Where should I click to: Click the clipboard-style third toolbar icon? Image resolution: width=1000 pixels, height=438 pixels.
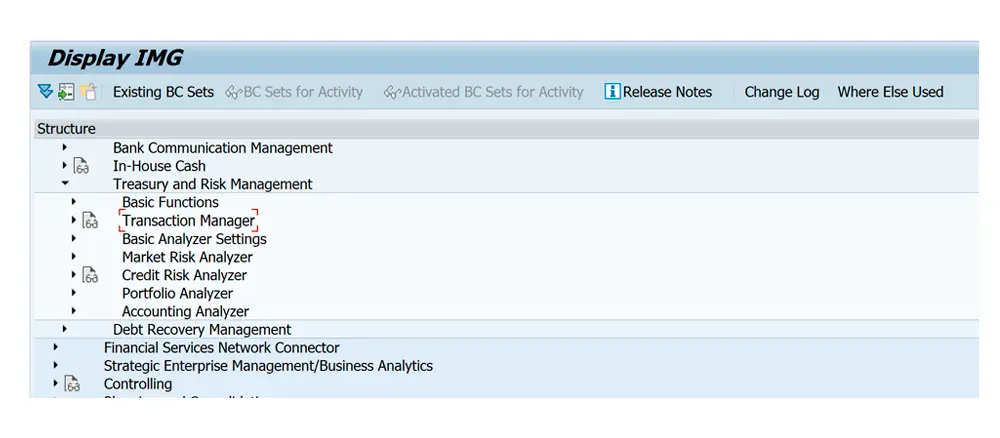[x=89, y=92]
